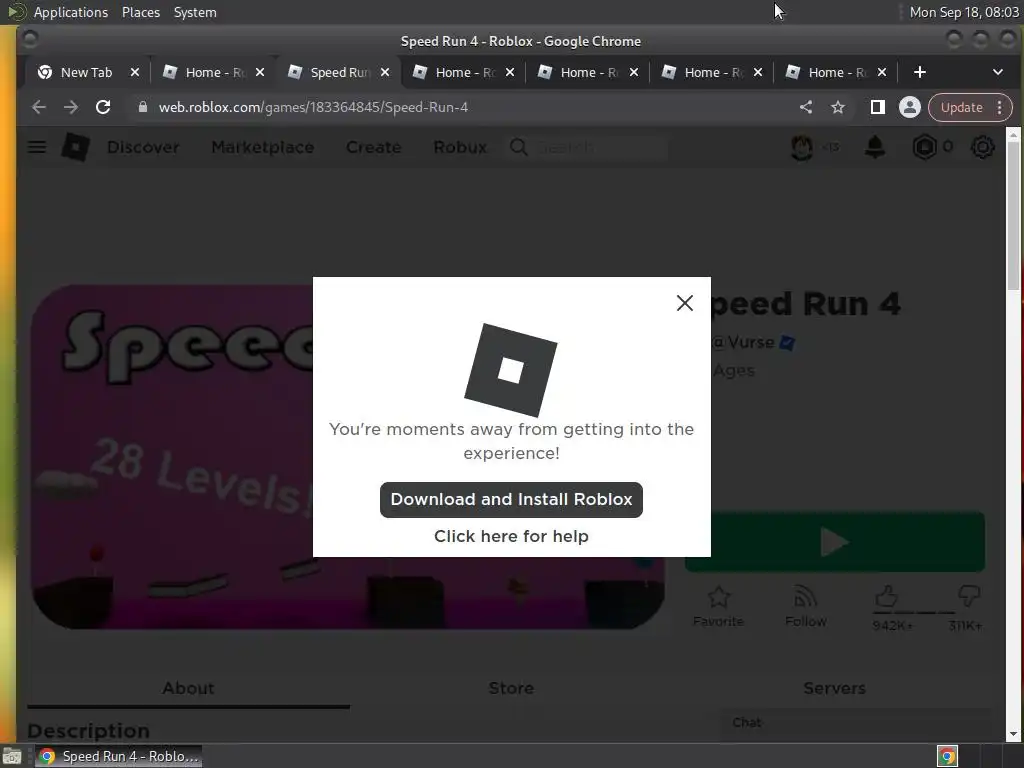Click the search magnifier icon
1024x768 pixels.
pos(519,147)
